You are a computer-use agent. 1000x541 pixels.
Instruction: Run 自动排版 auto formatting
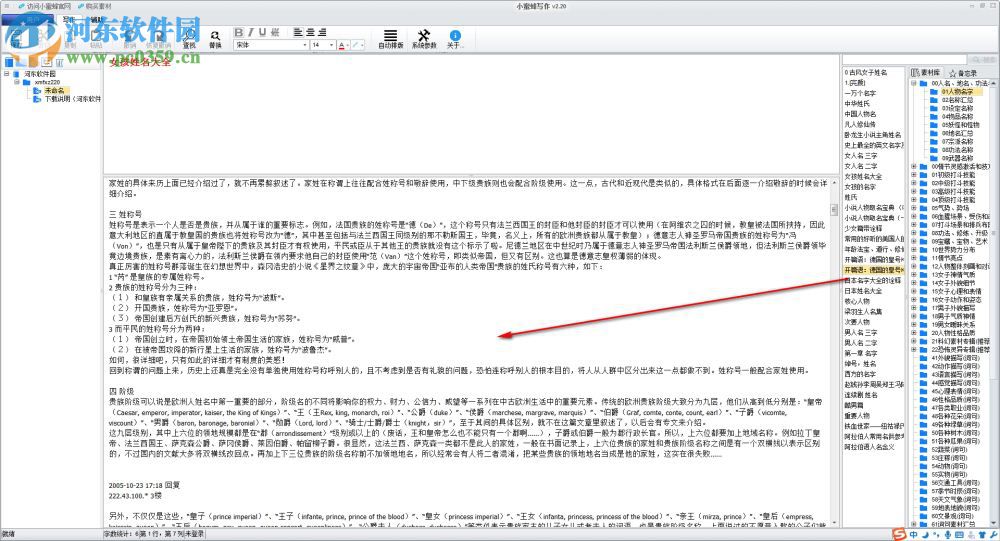390,39
